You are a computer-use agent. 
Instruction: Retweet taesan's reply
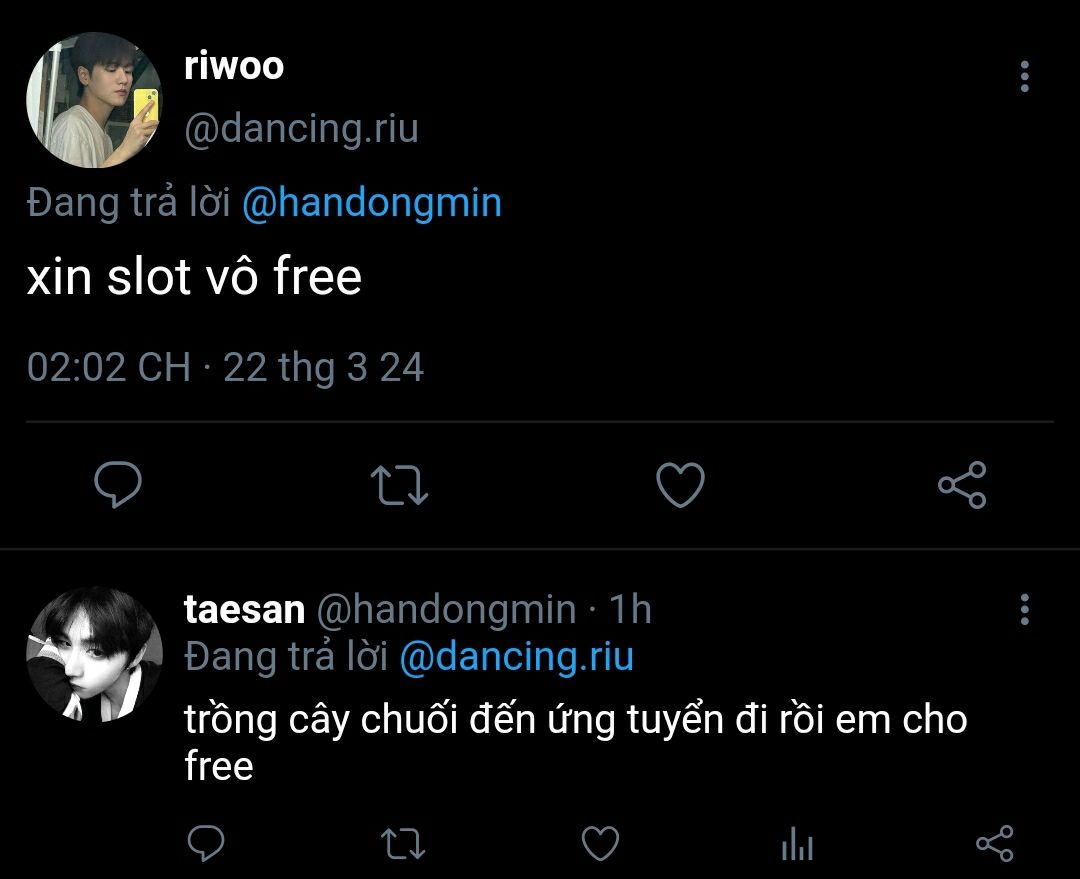point(403,844)
